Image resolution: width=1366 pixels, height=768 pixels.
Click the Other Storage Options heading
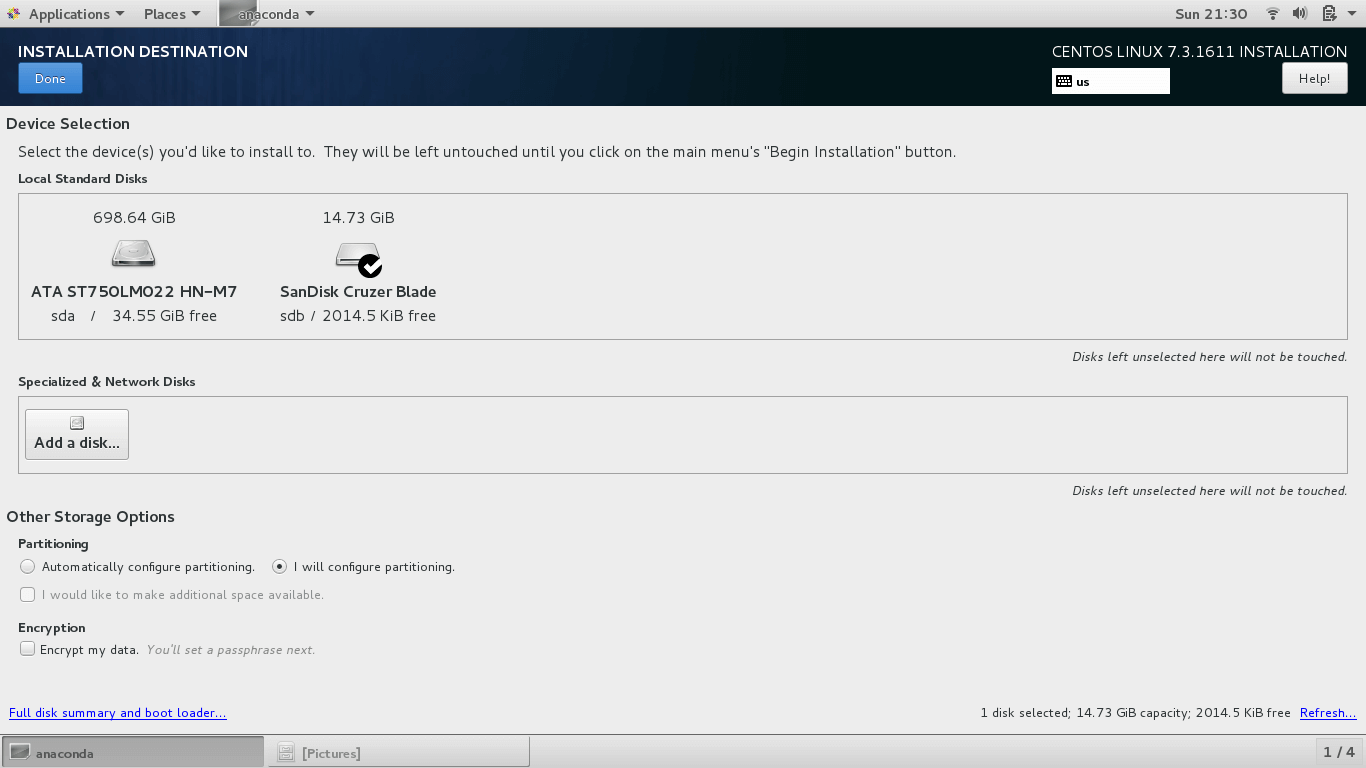90,517
